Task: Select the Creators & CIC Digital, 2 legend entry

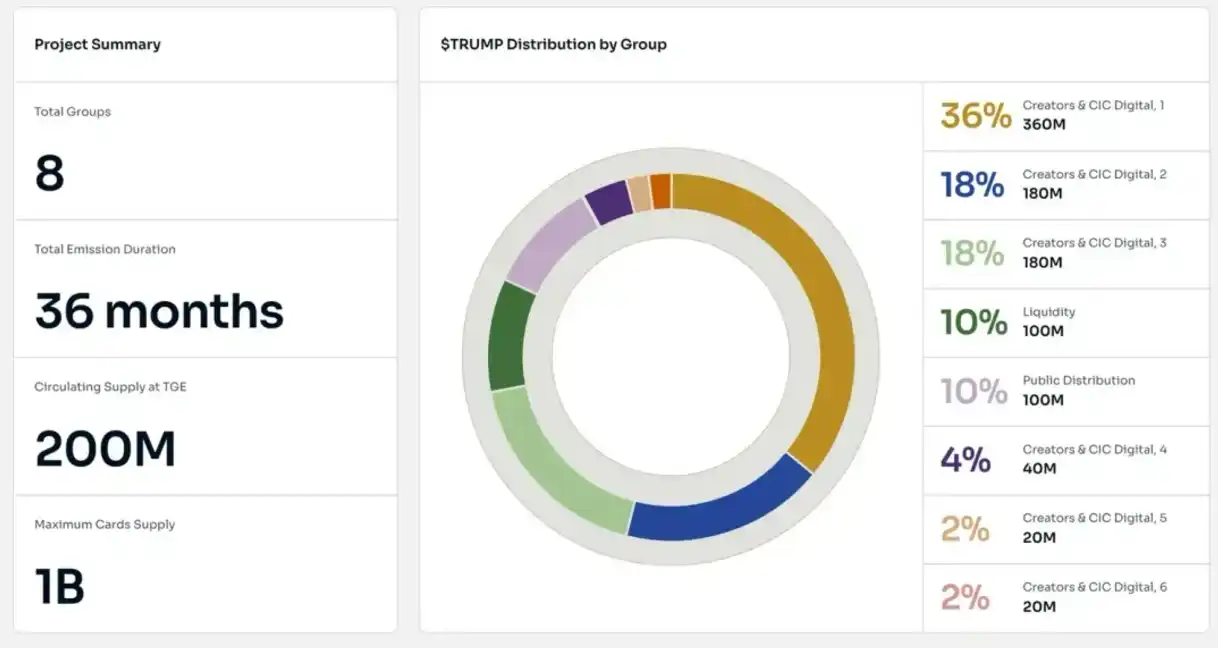Action: tap(1065, 185)
